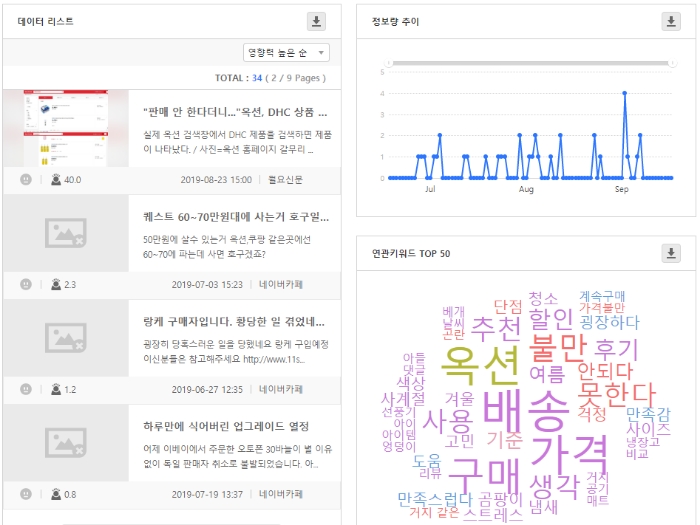
Task: Select the 가격 keyword in the word cloud
Action: click(568, 449)
